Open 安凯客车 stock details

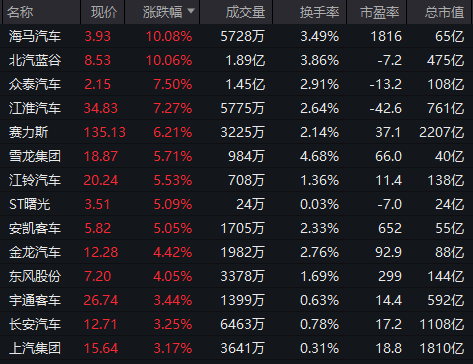35,228
